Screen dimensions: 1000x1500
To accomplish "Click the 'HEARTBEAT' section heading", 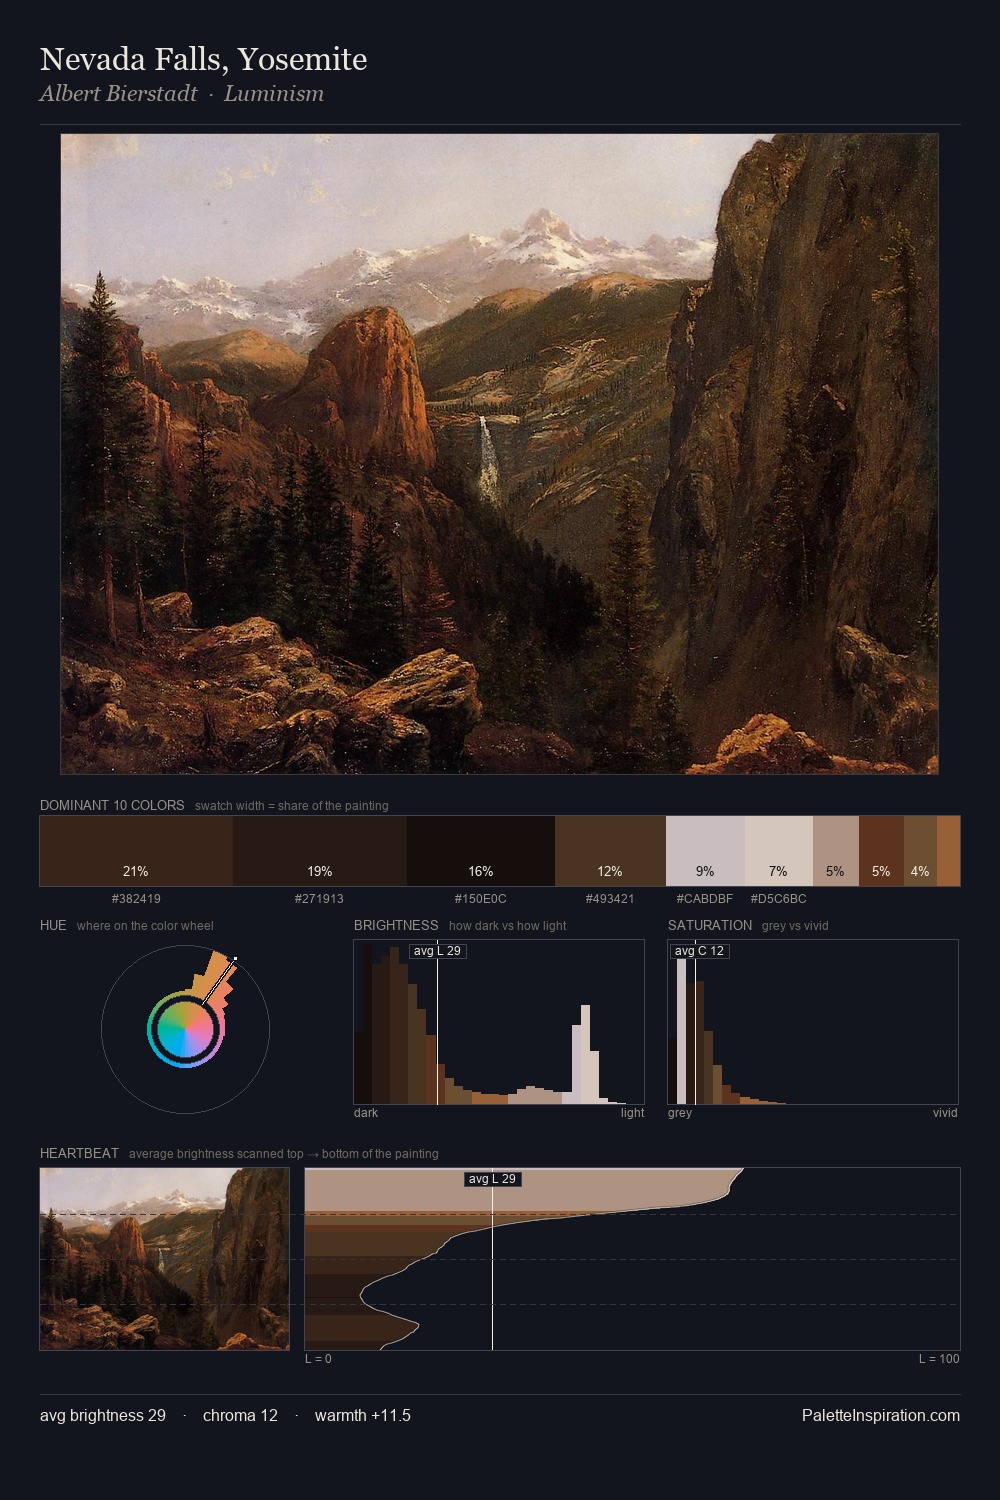I will 79,1153.
